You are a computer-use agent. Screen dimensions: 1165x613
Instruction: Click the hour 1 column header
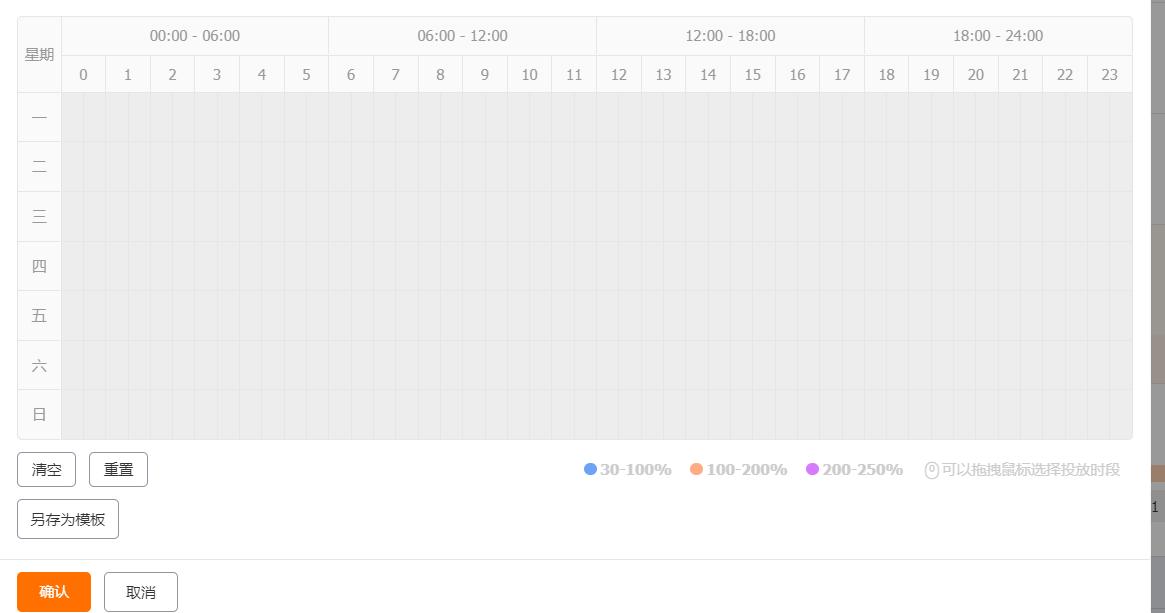click(x=128, y=74)
